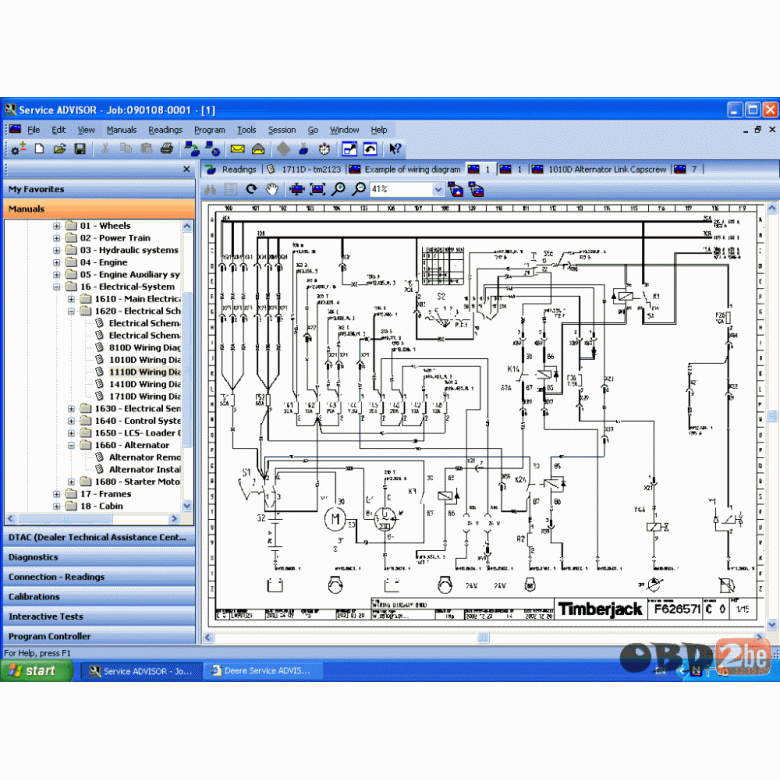Click the zoom percentage field showing 41%

point(401,190)
